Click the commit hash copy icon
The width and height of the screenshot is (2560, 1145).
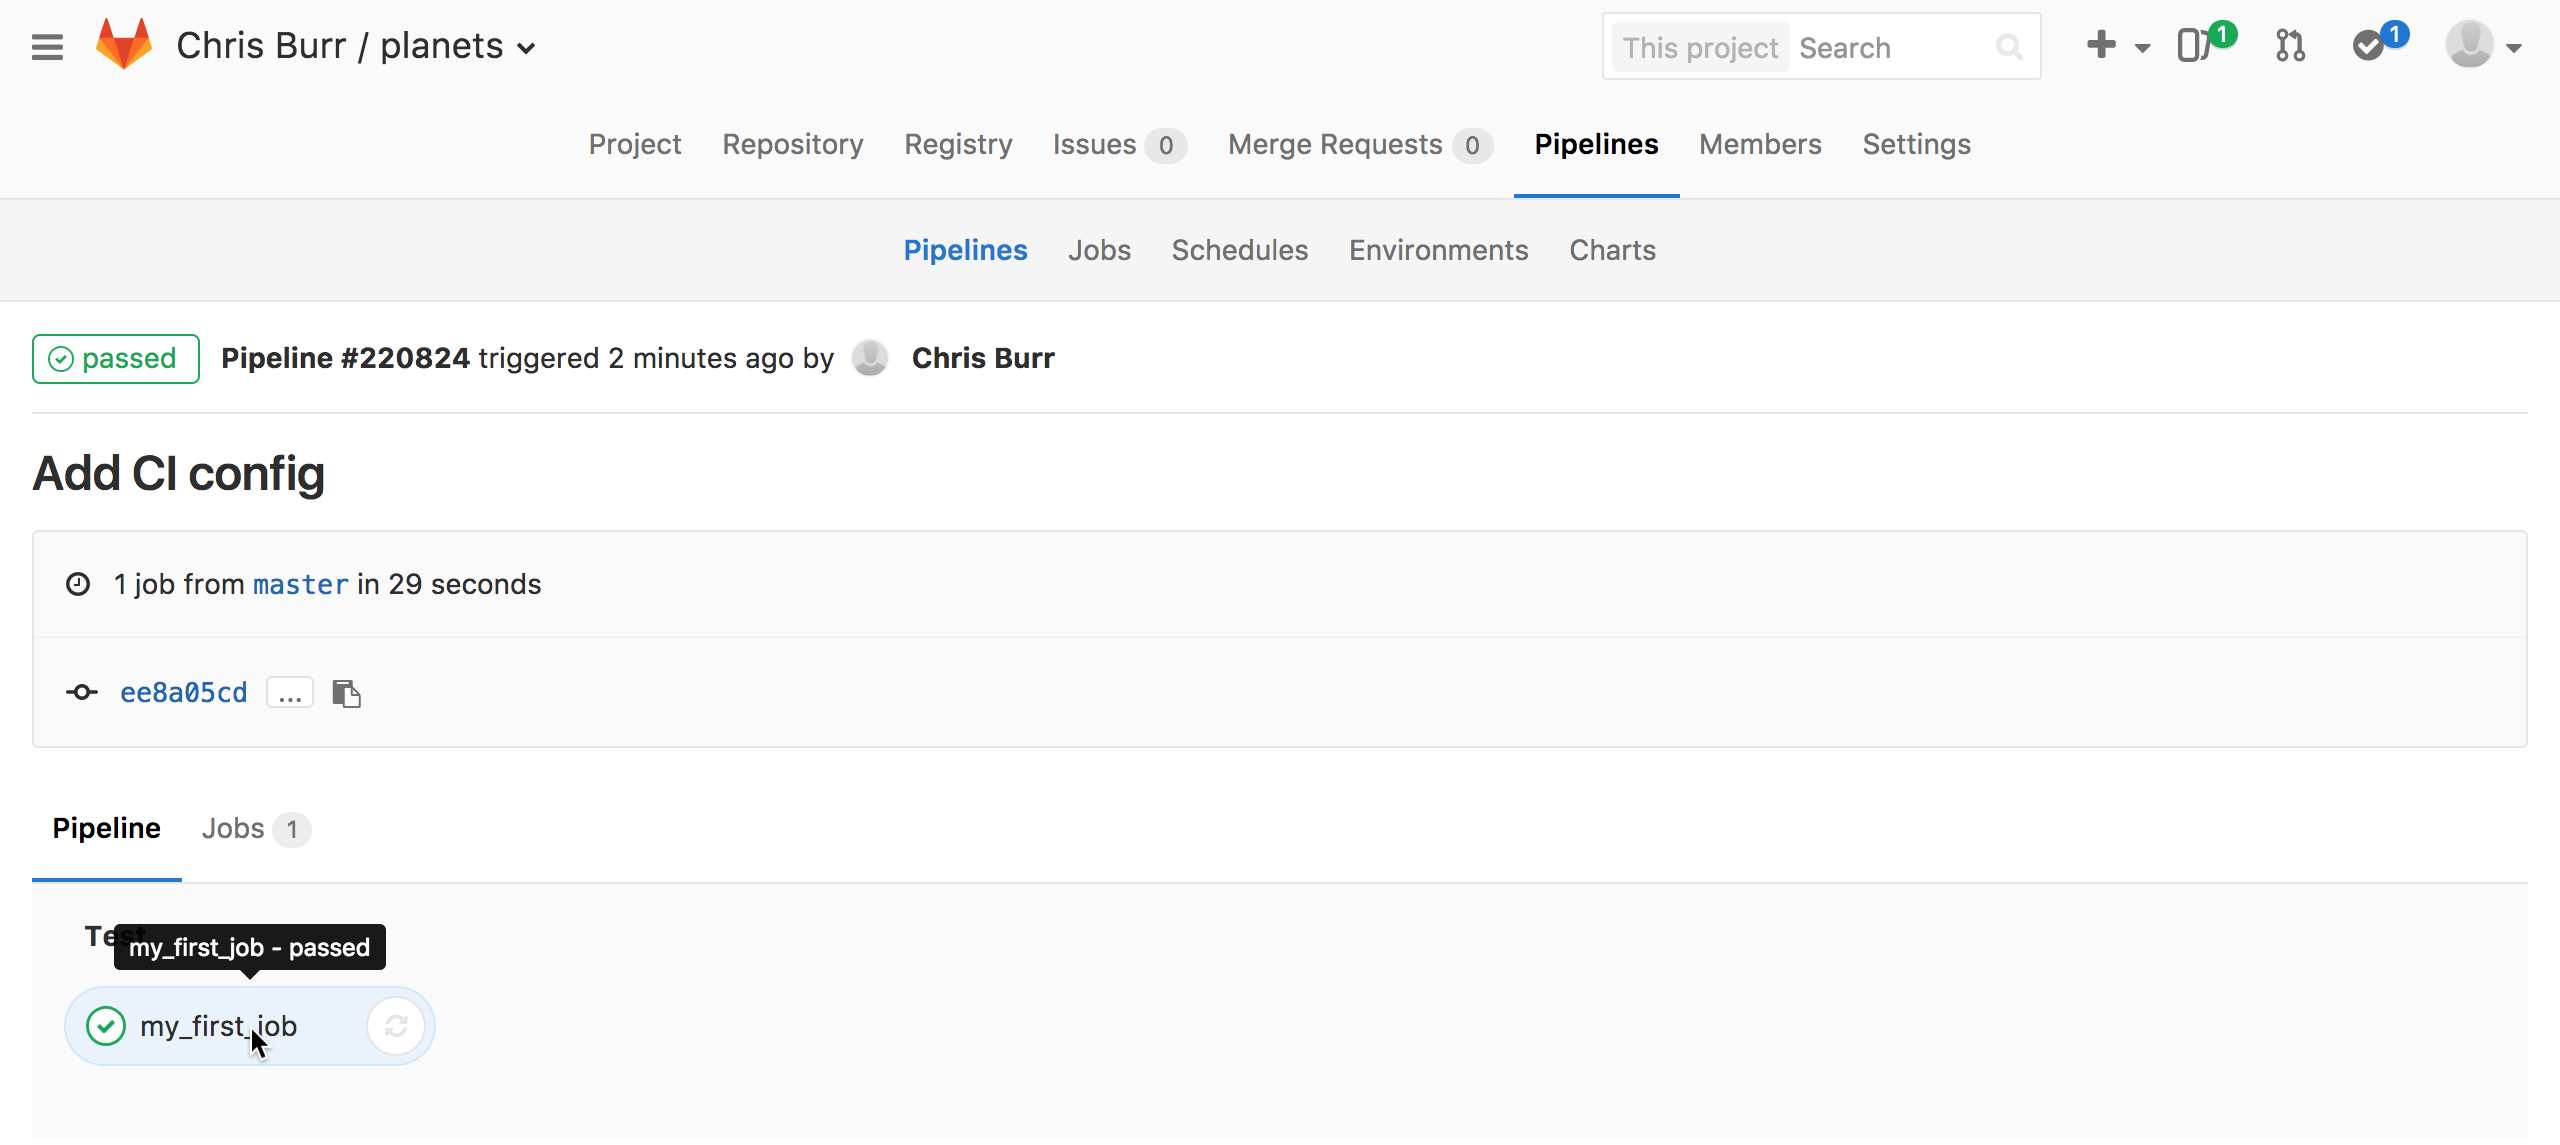click(348, 691)
